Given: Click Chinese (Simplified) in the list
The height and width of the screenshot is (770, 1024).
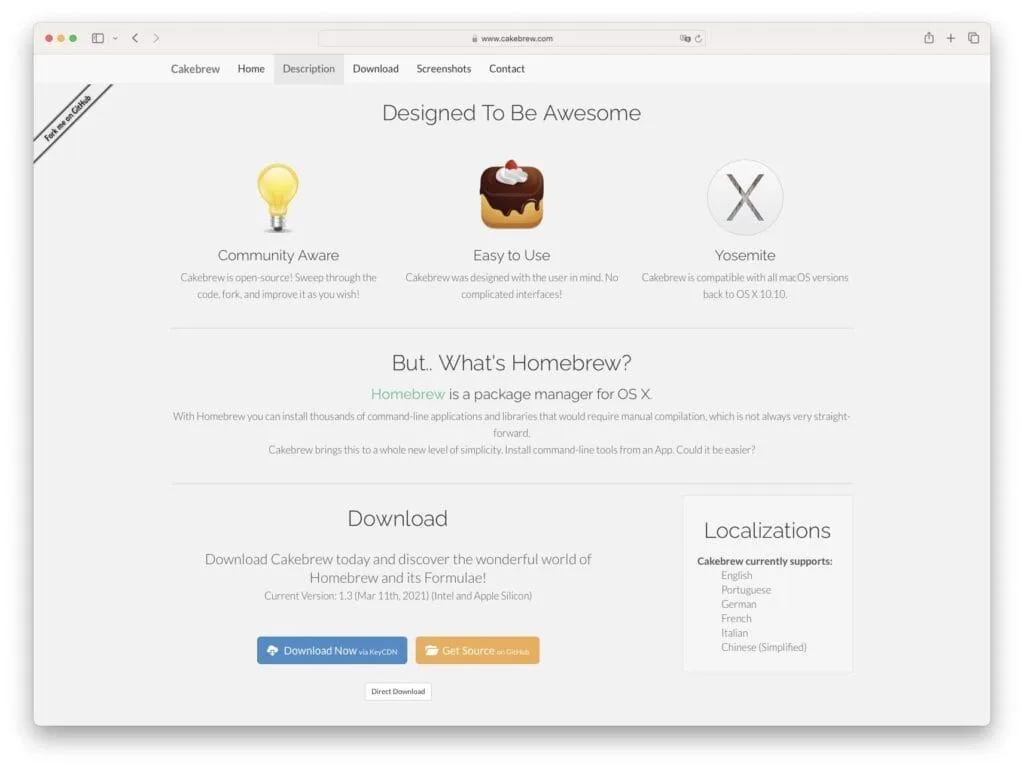Looking at the screenshot, I should click(763, 647).
